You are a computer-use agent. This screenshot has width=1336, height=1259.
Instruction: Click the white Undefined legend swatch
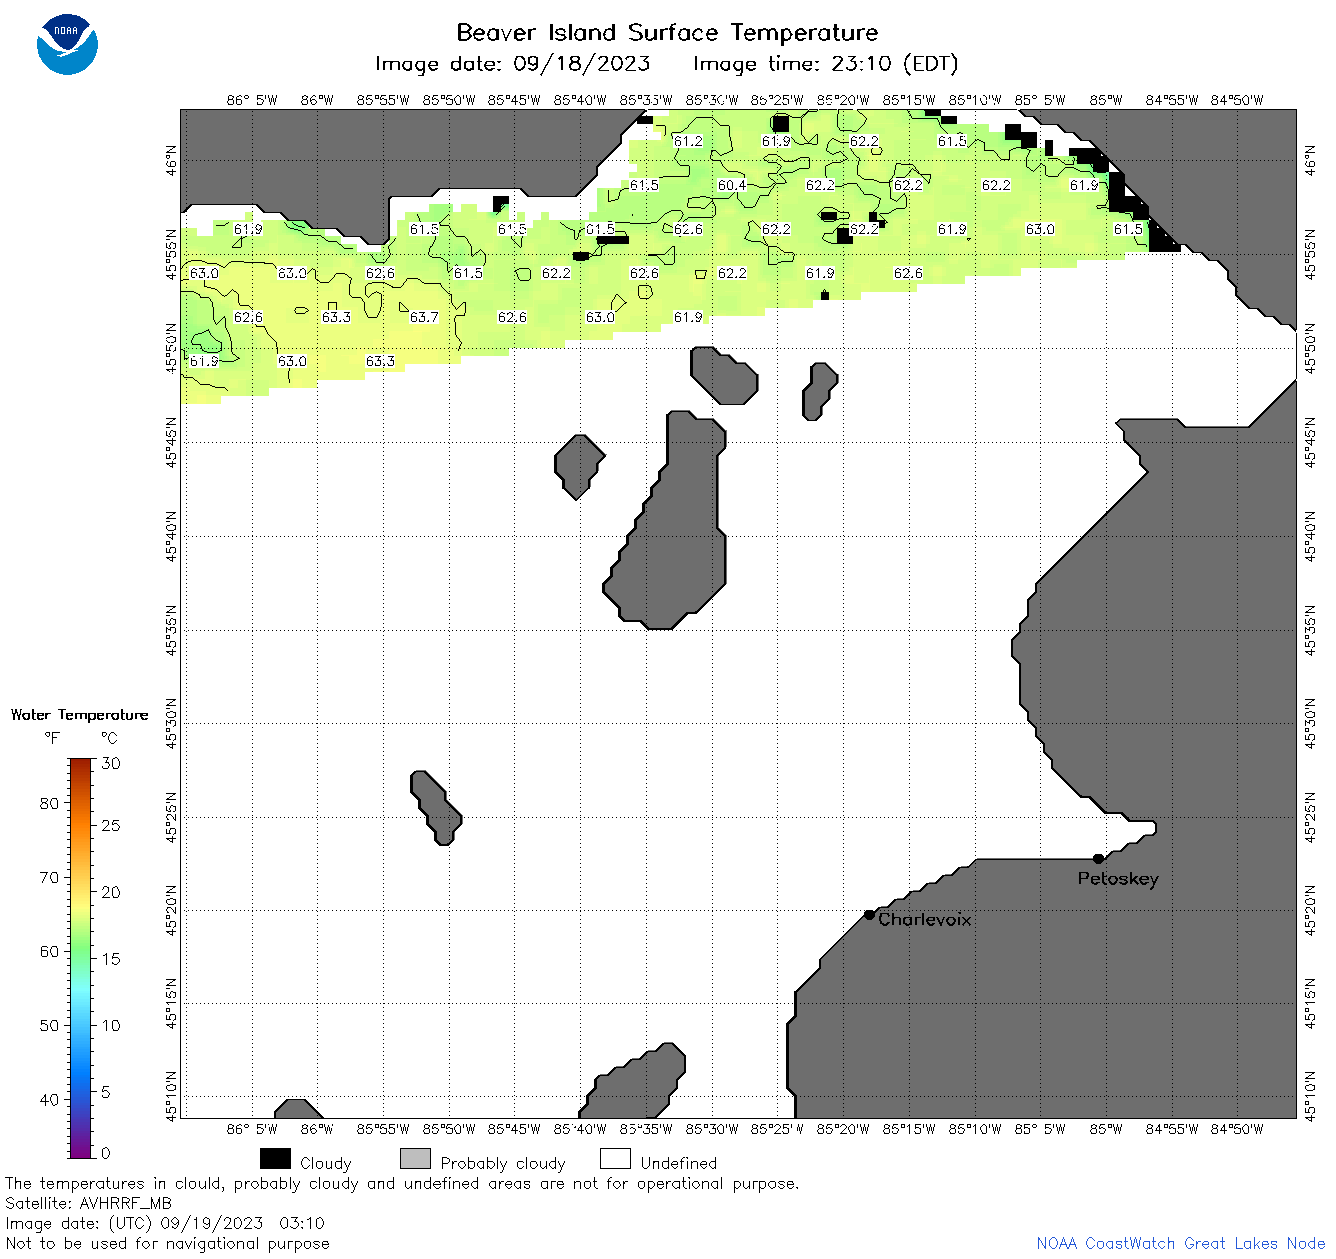tap(615, 1159)
